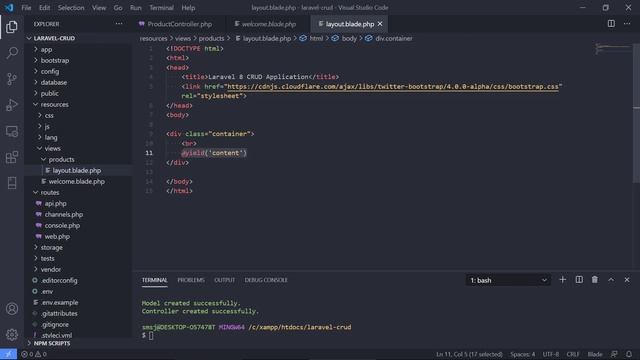Expand the database folder
Screen dimensions: 640x360
click(x=53, y=82)
